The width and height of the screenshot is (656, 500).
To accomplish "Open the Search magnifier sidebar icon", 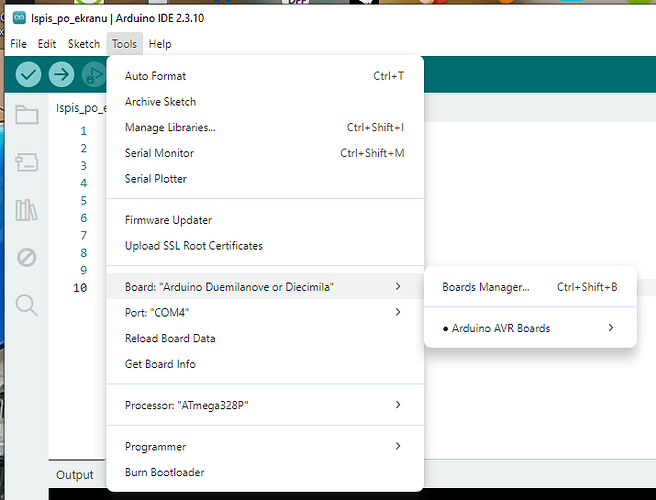I will 27,305.
